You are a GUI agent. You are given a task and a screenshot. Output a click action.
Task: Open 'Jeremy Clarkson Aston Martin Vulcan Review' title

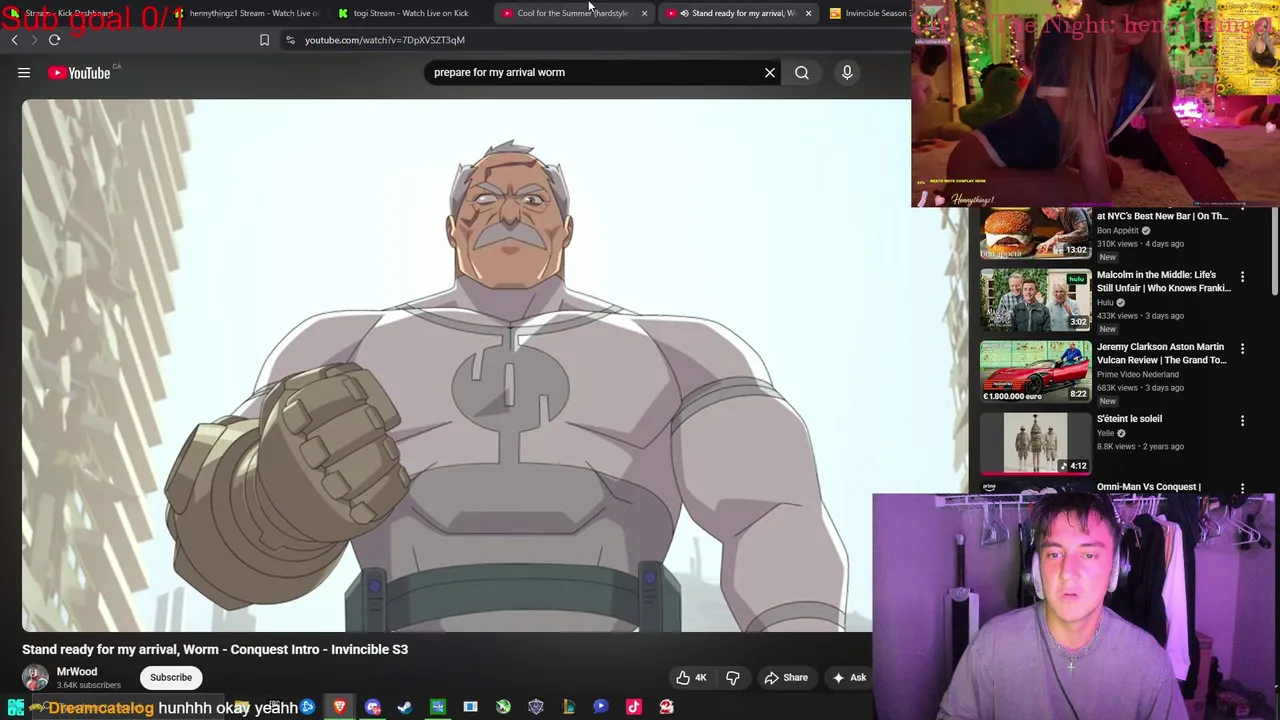pyautogui.click(x=1161, y=353)
